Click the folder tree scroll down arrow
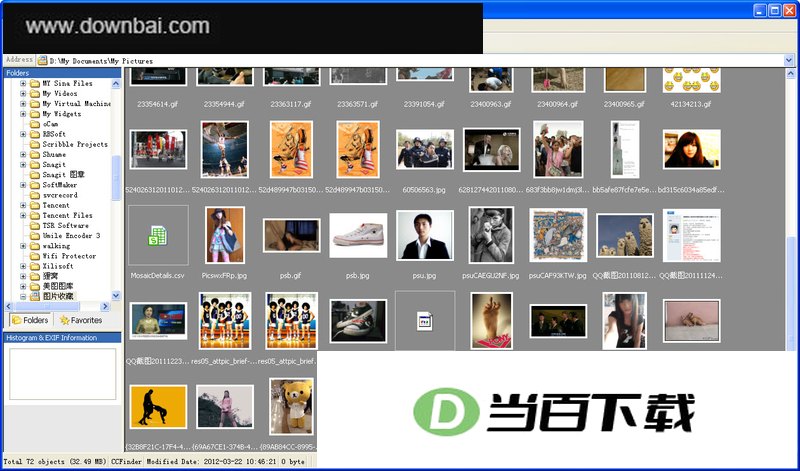The height and width of the screenshot is (471, 800). (116, 296)
